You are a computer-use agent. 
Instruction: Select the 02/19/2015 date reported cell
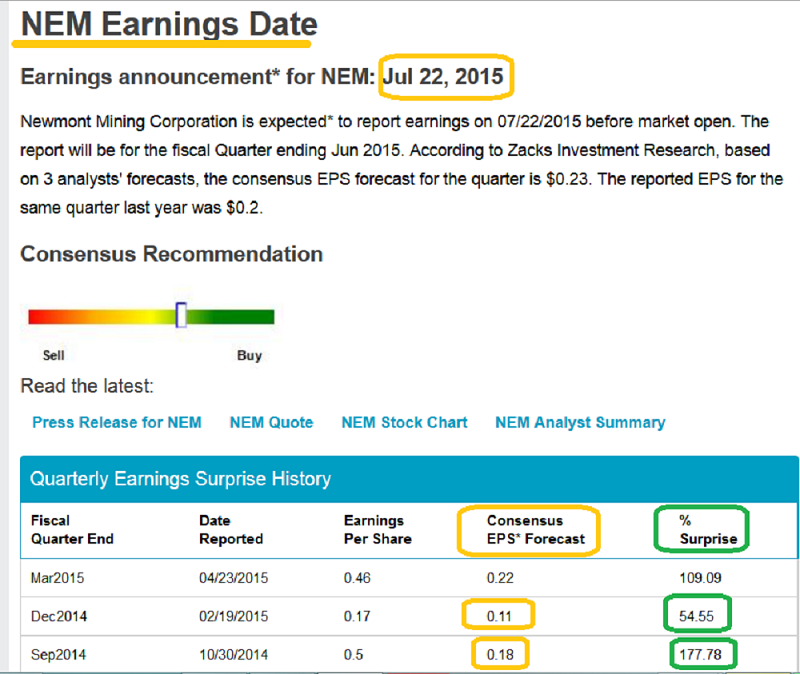(x=234, y=616)
